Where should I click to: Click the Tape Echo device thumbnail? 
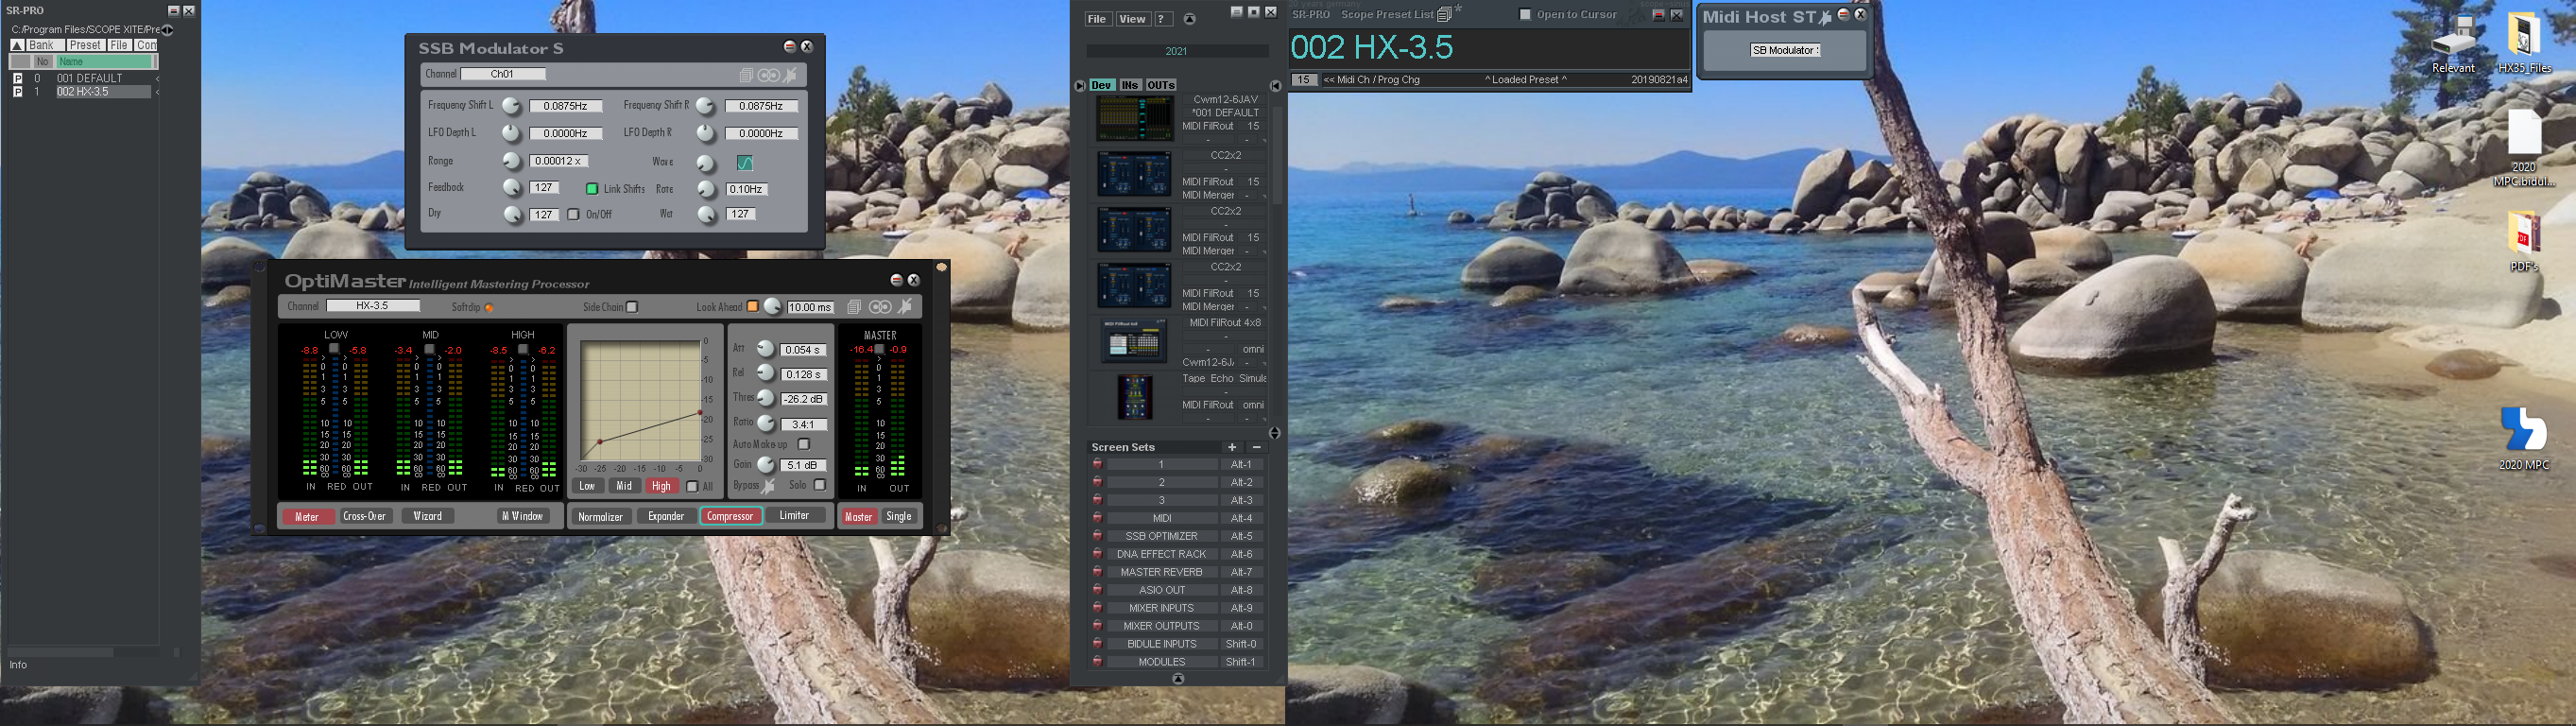1134,396
